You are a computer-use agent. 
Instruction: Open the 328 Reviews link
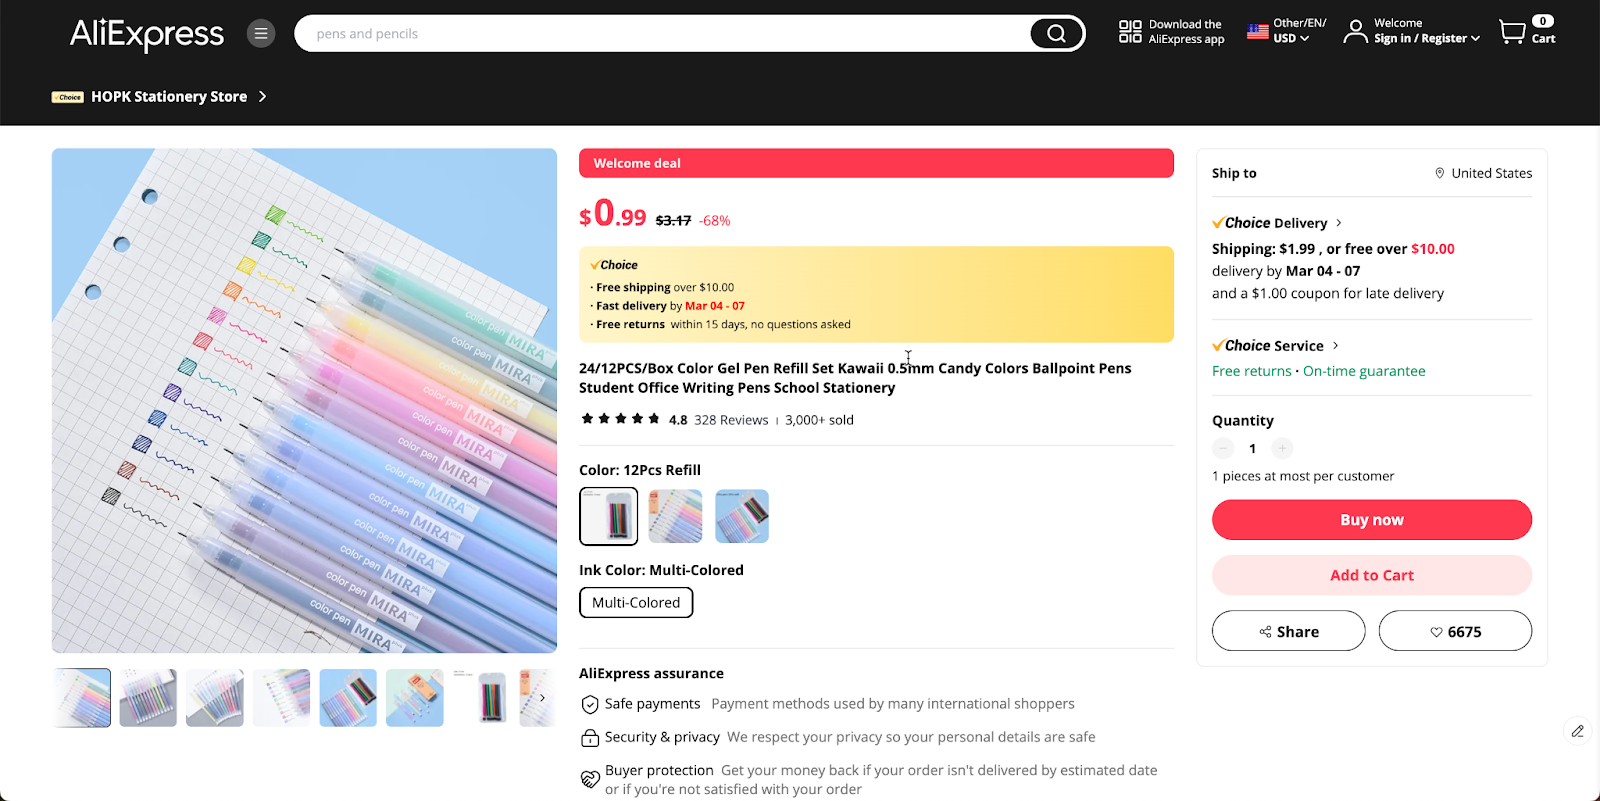pyautogui.click(x=731, y=420)
